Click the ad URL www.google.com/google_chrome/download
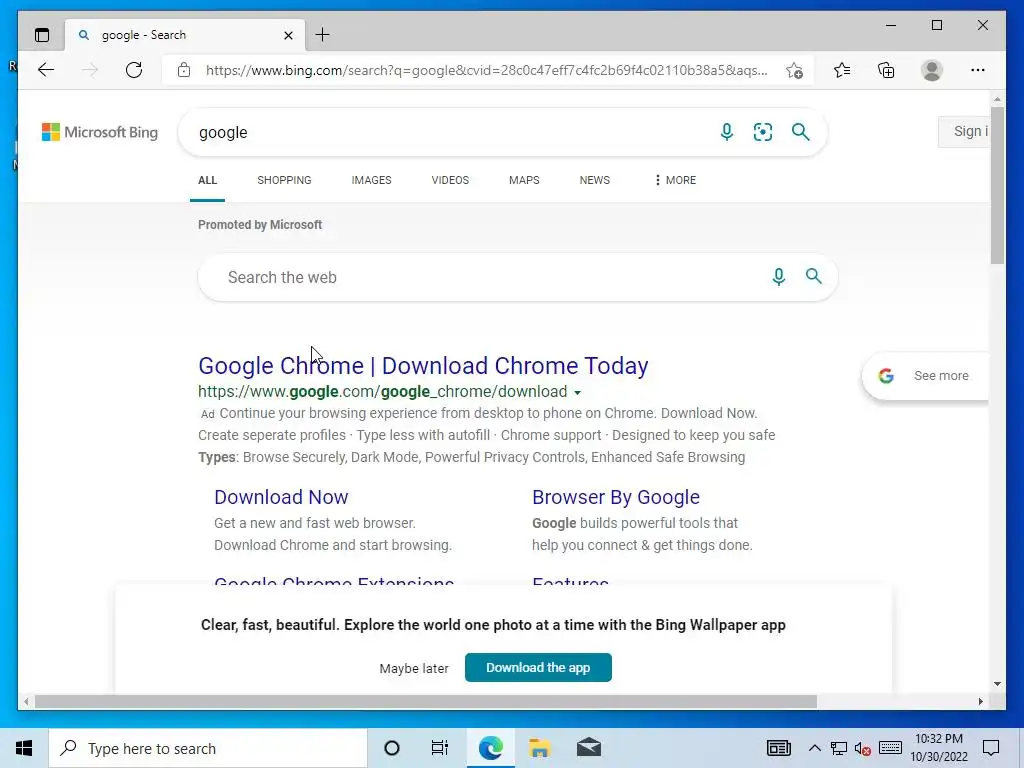1024x768 pixels. pyautogui.click(x=383, y=392)
